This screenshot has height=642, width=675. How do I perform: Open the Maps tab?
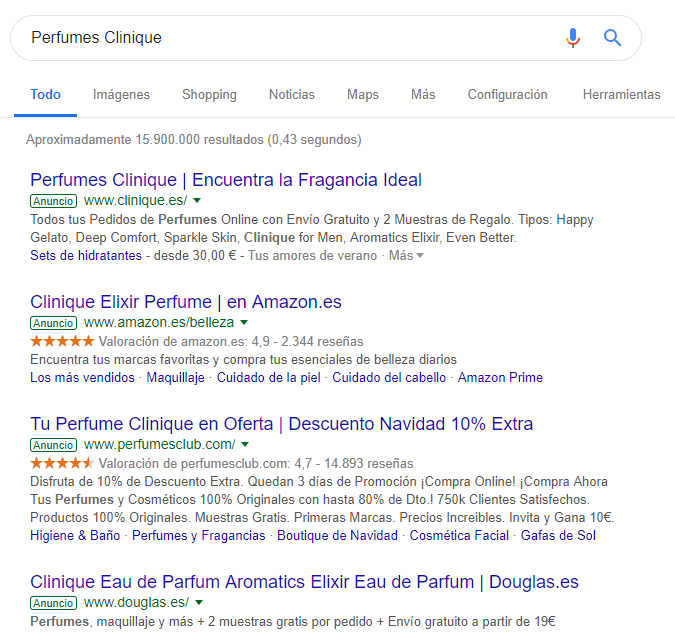(x=363, y=94)
